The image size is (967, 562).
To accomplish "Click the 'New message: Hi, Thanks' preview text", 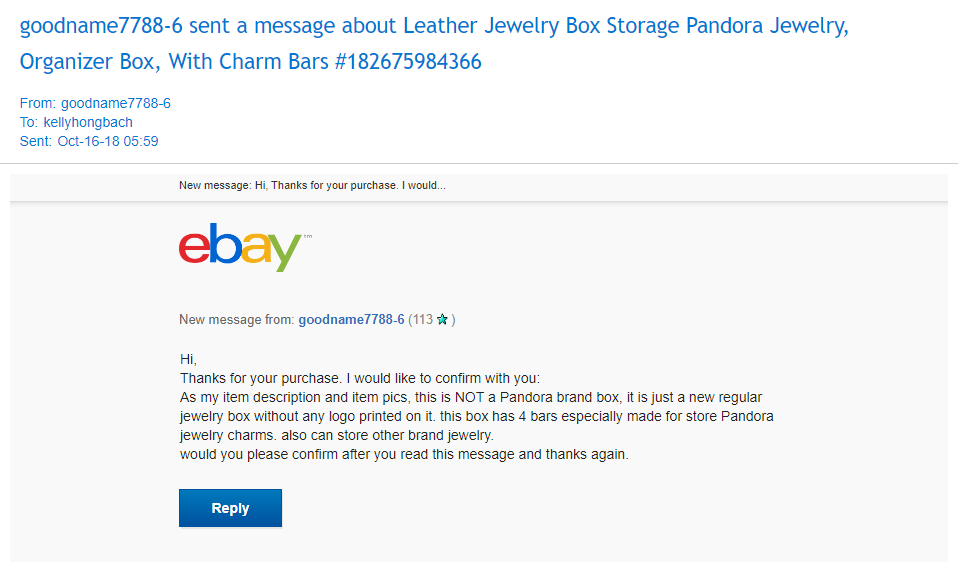I will pyautogui.click(x=312, y=186).
